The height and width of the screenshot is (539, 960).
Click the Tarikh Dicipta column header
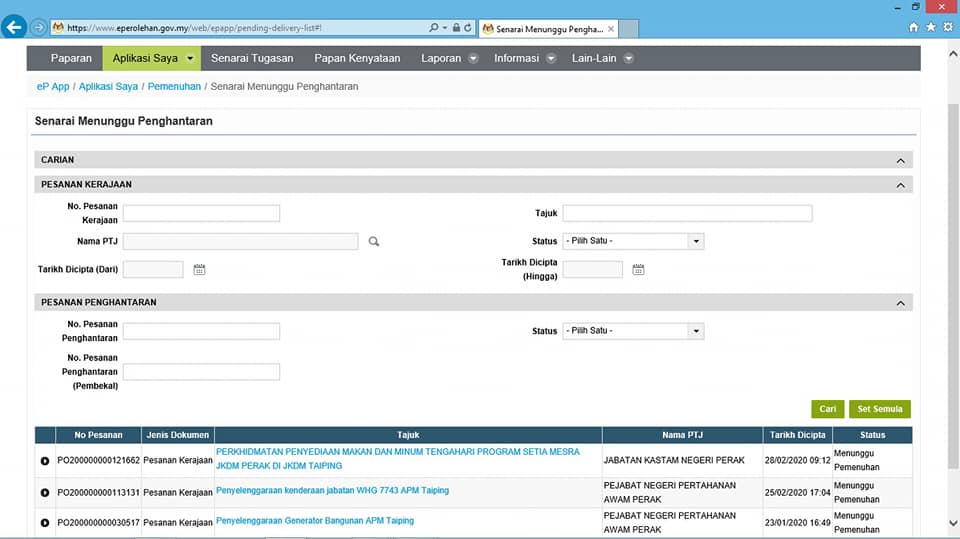798,435
